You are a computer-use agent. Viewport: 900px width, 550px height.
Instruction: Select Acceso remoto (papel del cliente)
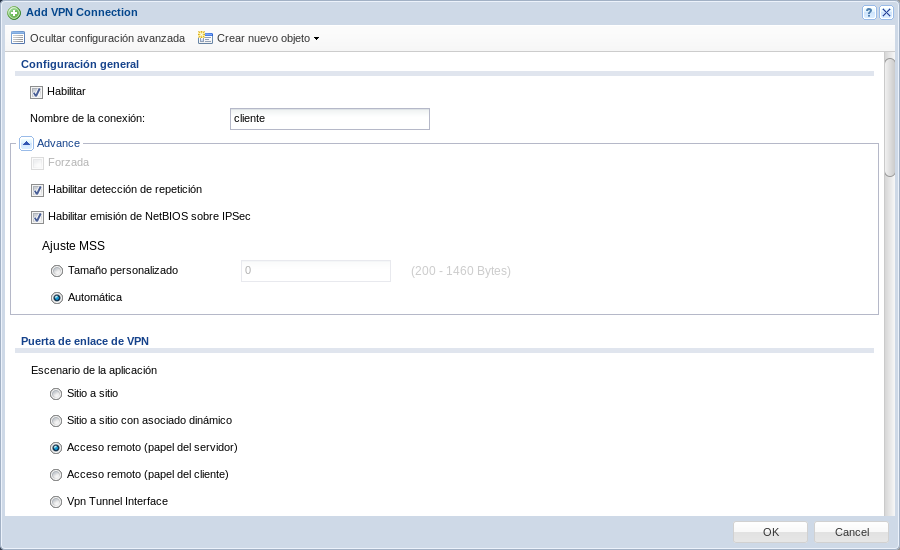click(x=56, y=475)
